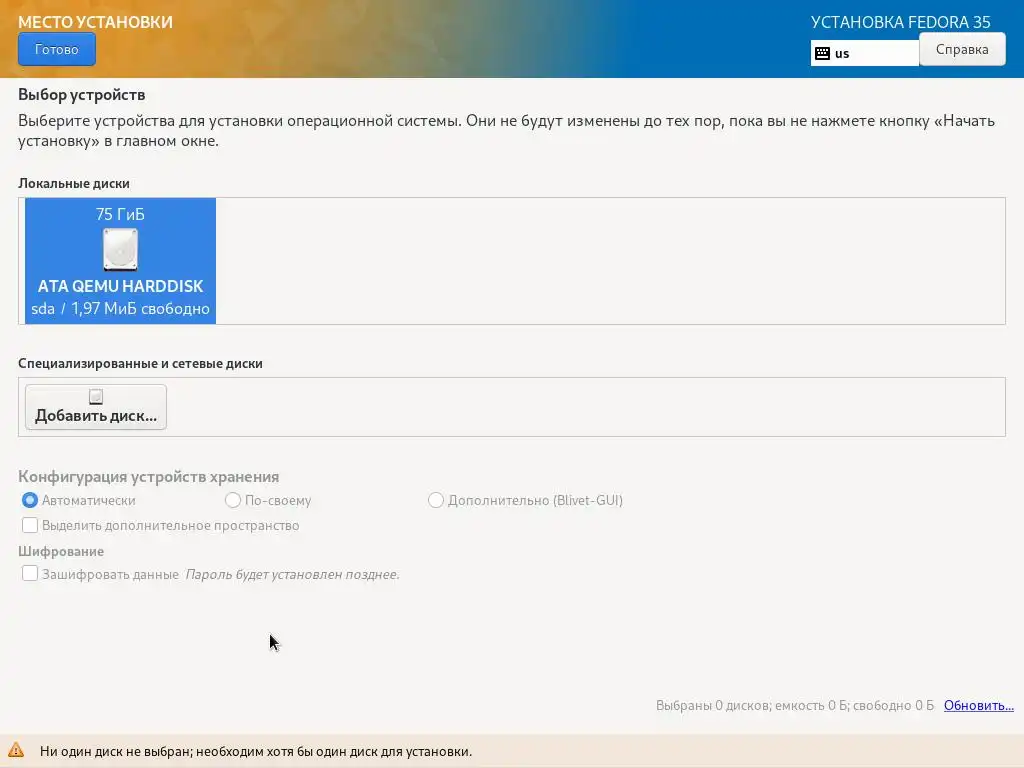Click the Обновить... link
1024x768 pixels.
tap(978, 705)
